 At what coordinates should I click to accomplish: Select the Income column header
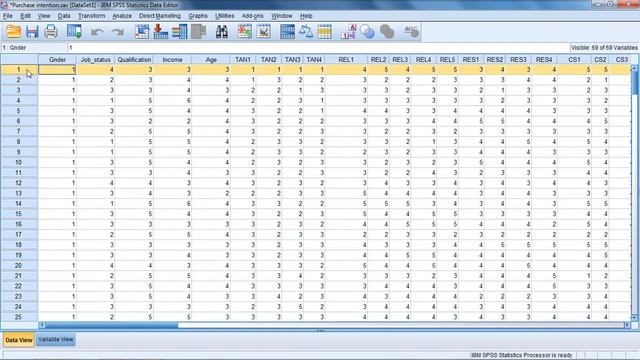coord(172,60)
